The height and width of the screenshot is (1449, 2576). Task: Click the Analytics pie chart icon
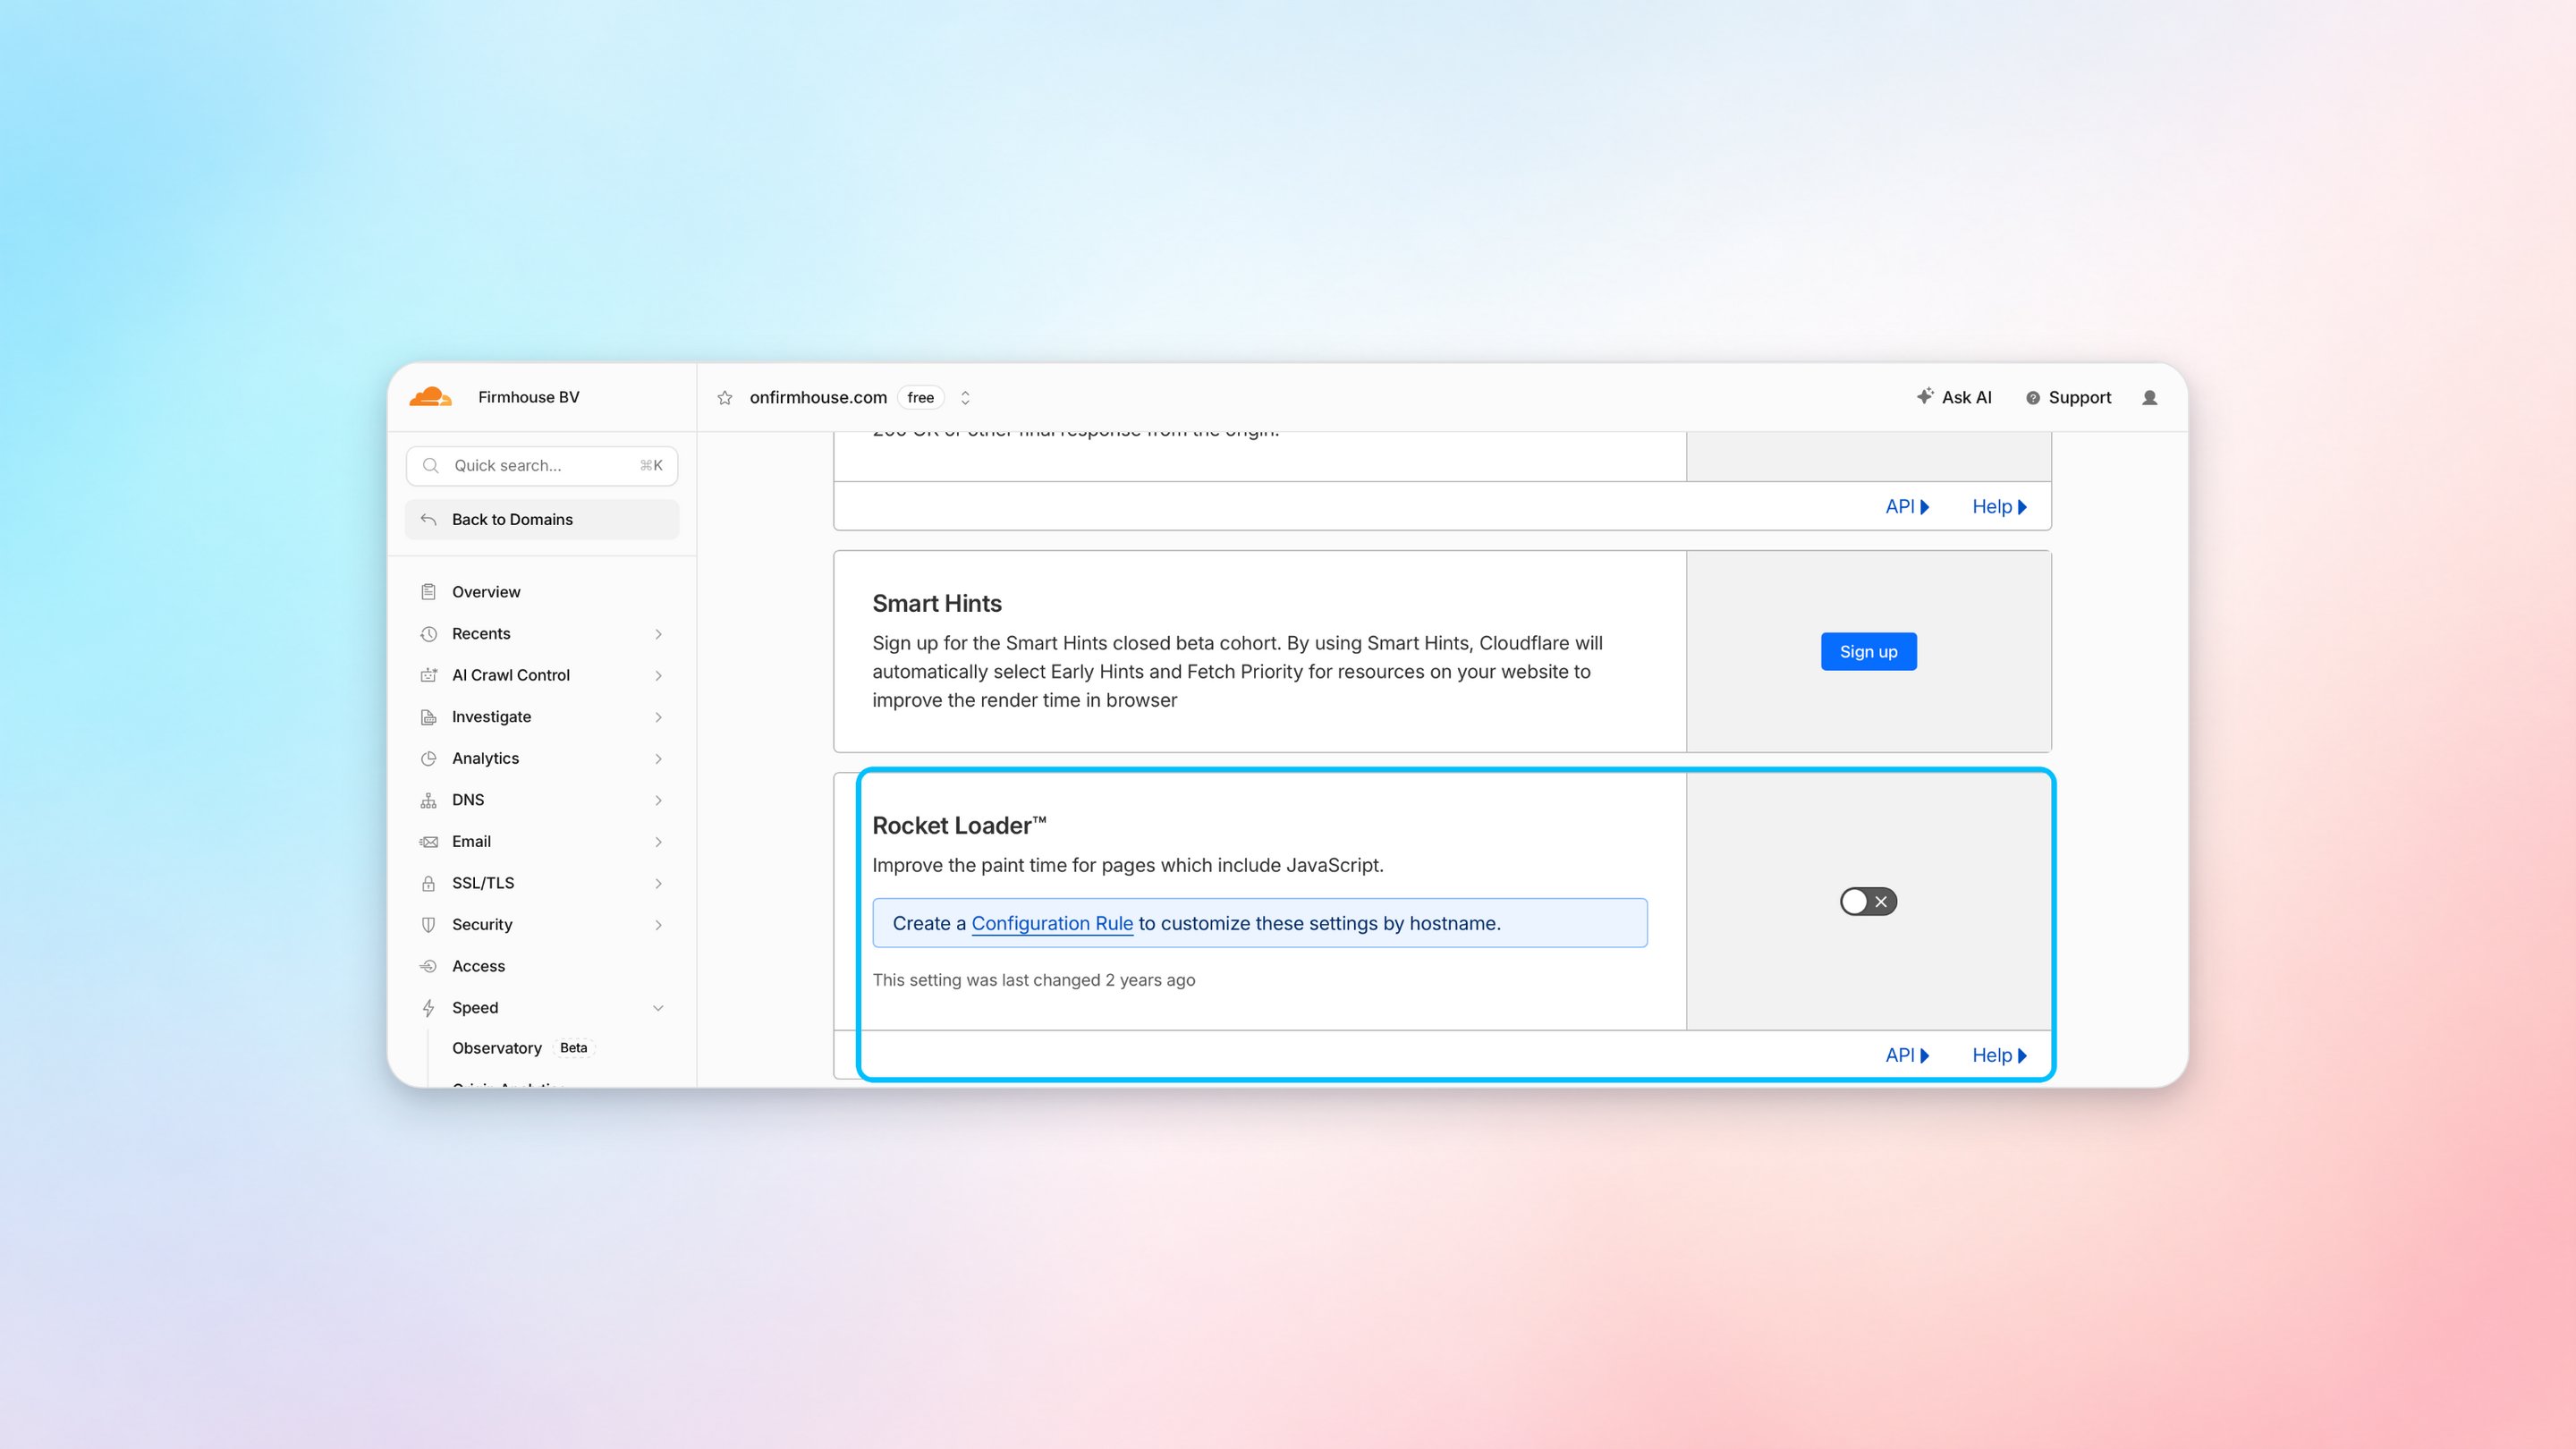click(429, 759)
